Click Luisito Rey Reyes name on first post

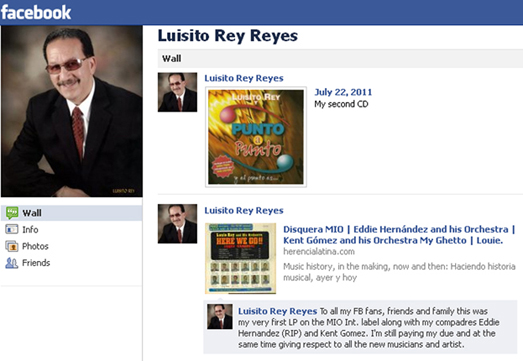244,78
